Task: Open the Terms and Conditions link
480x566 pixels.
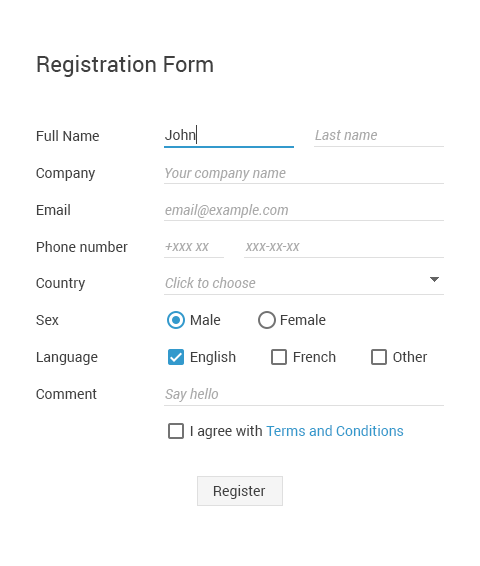Action: pos(335,431)
